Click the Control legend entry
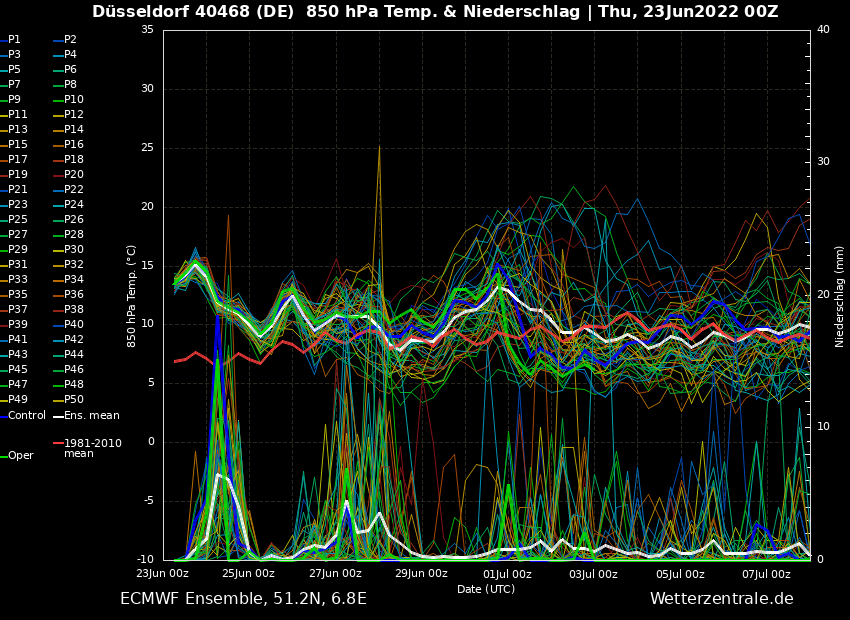This screenshot has height=620, width=850. [27, 415]
